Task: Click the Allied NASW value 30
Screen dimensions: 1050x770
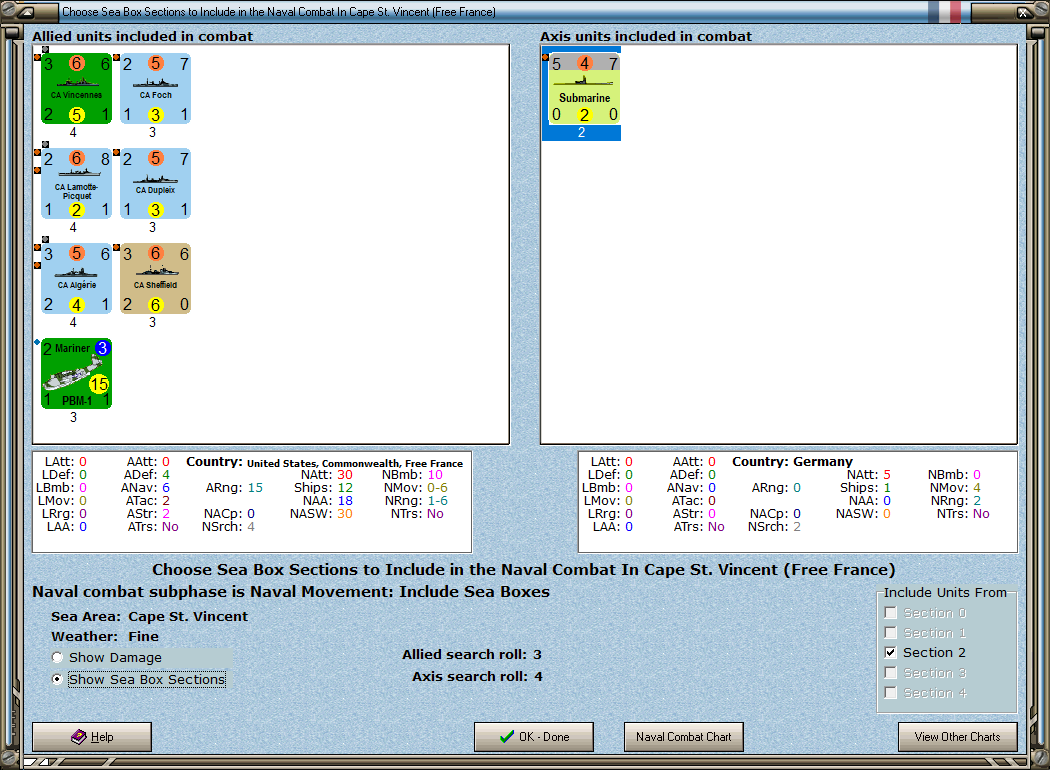Action: [x=345, y=514]
